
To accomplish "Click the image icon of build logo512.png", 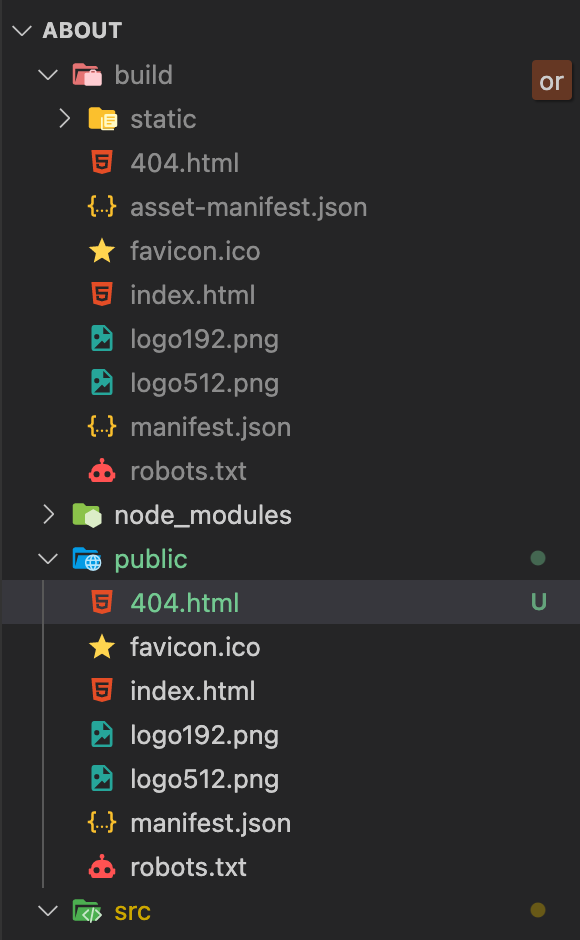I will pos(102,382).
